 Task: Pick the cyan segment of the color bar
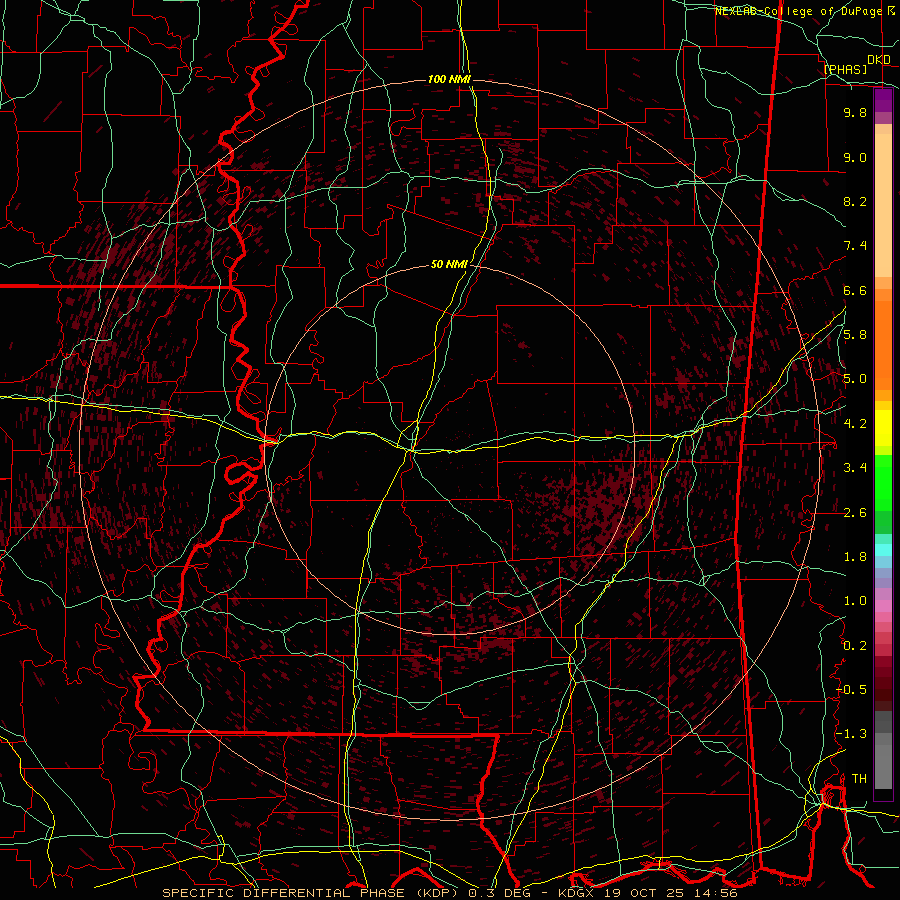[883, 550]
